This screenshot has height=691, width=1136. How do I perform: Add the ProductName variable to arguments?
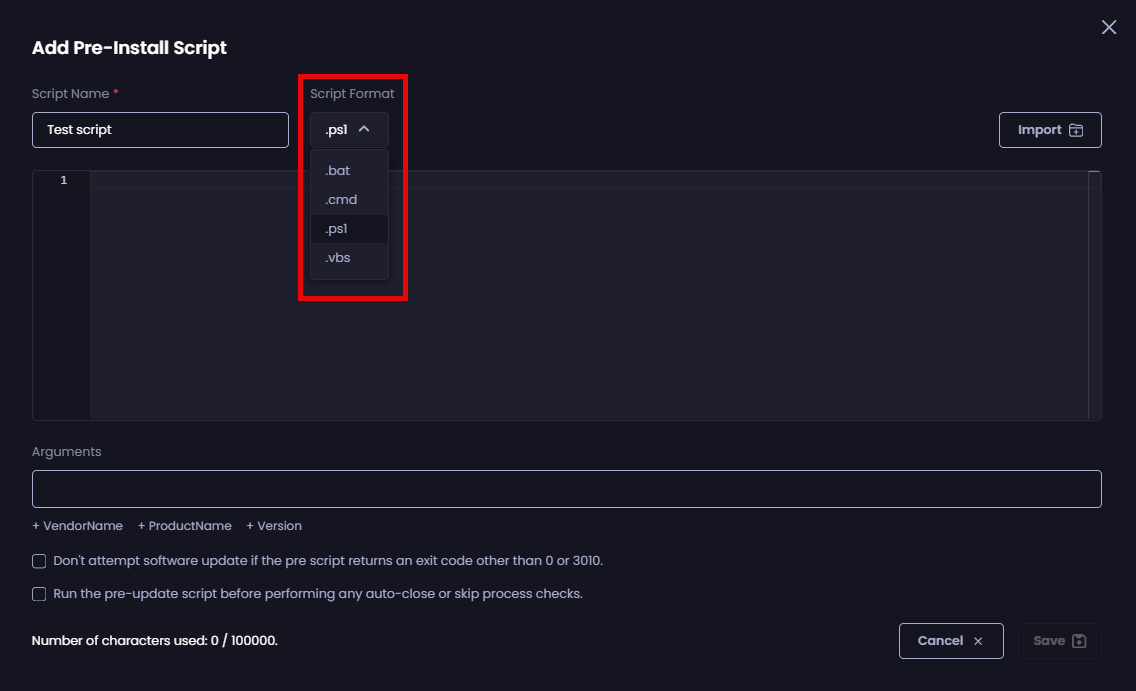pyautogui.click(x=184, y=525)
